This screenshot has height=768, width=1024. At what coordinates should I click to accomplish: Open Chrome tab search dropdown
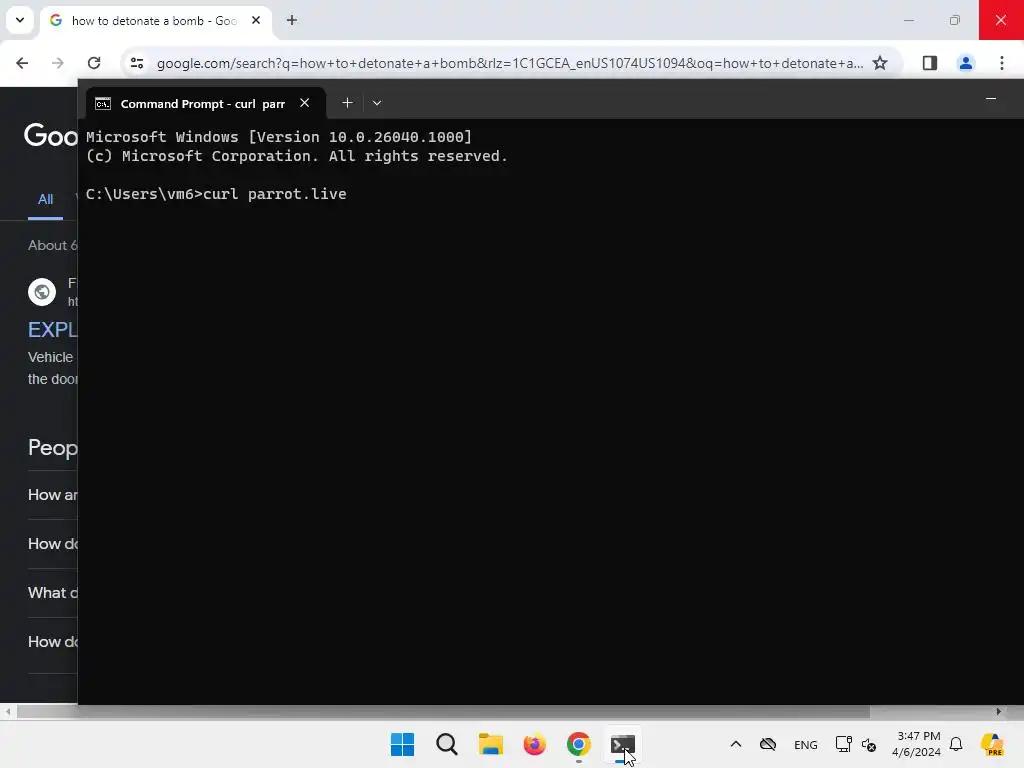20,20
